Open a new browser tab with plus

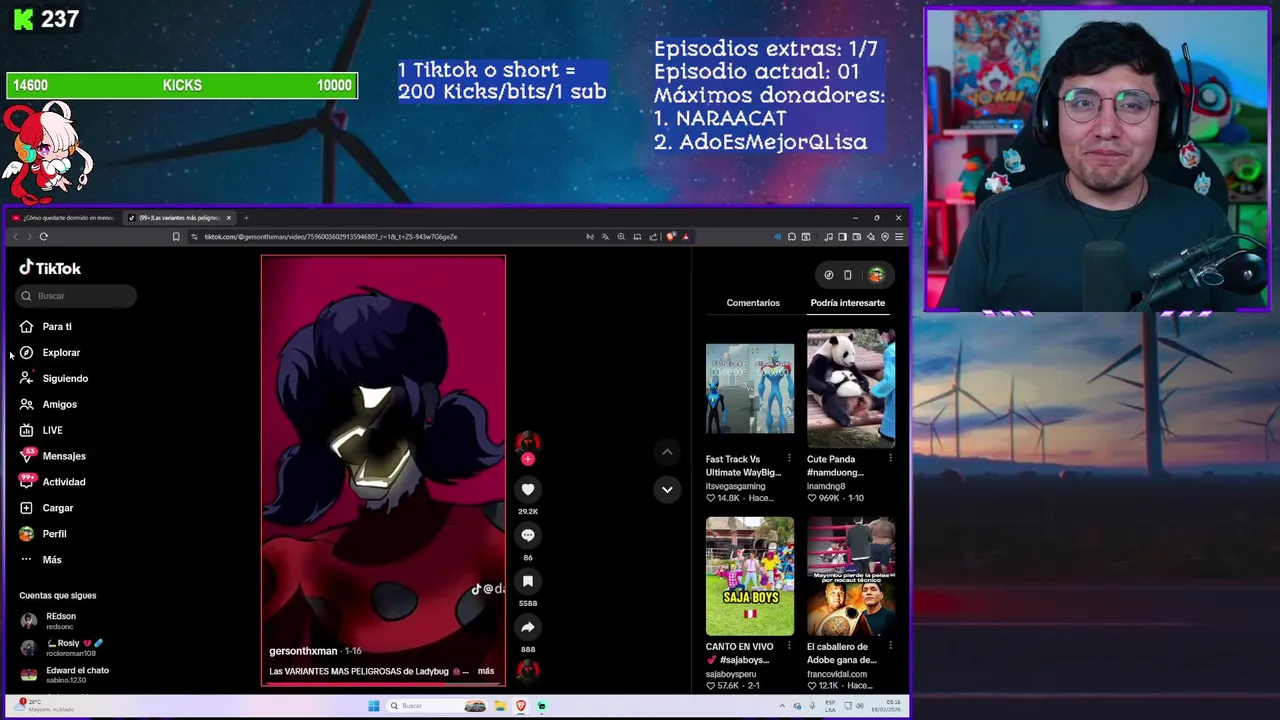point(246,218)
